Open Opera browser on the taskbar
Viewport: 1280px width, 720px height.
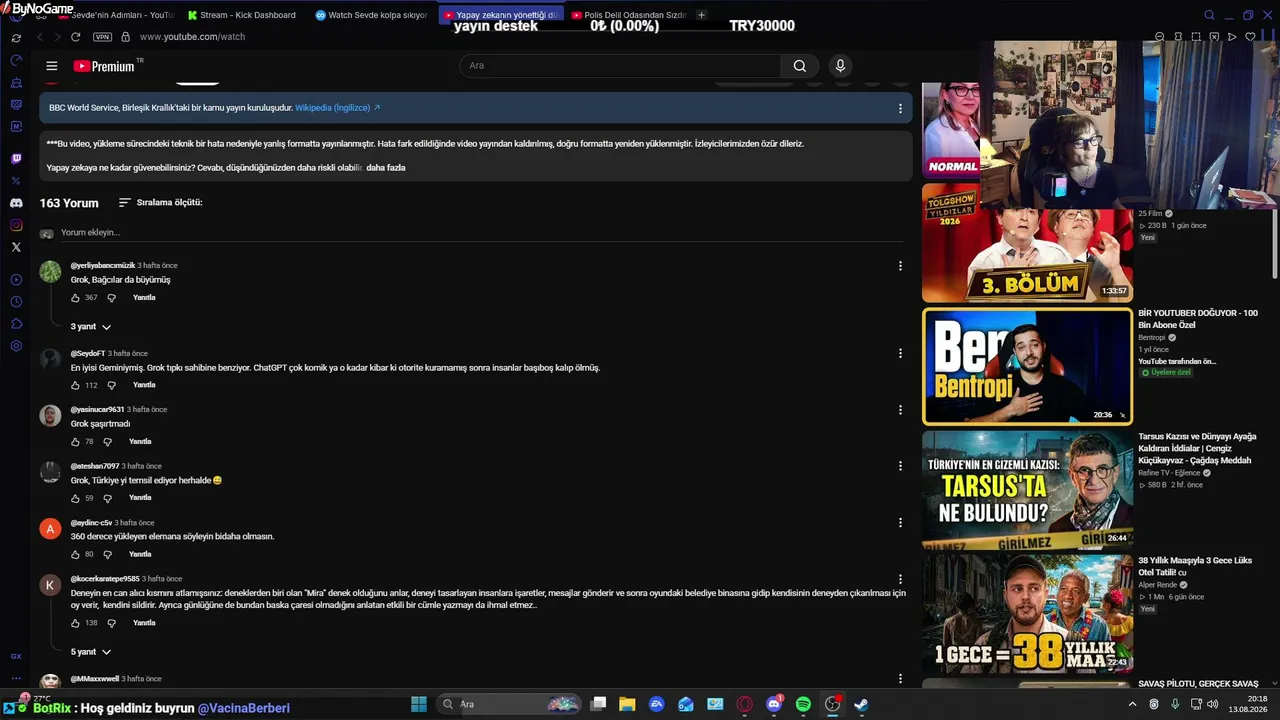point(745,704)
